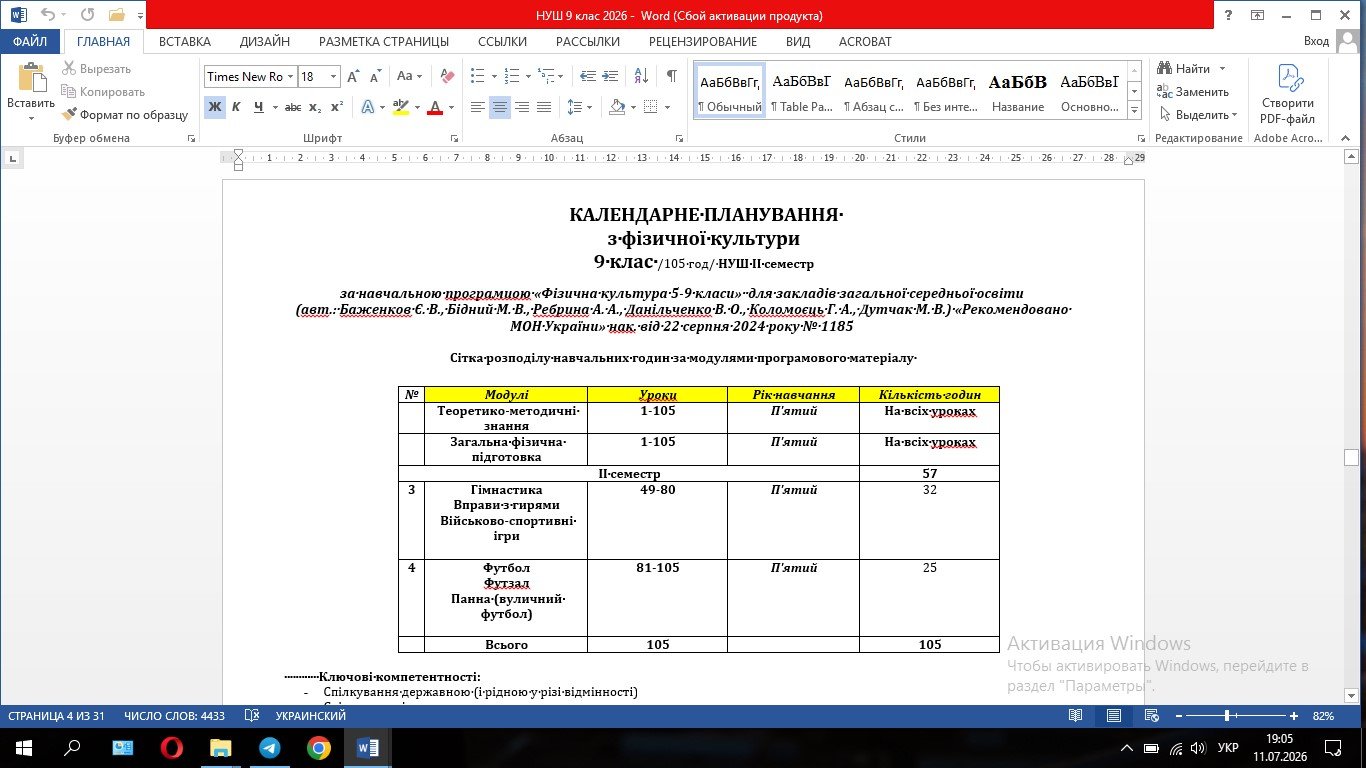Click Найти (find) button
Viewport: 1366px width, 768px height.
(1184, 68)
